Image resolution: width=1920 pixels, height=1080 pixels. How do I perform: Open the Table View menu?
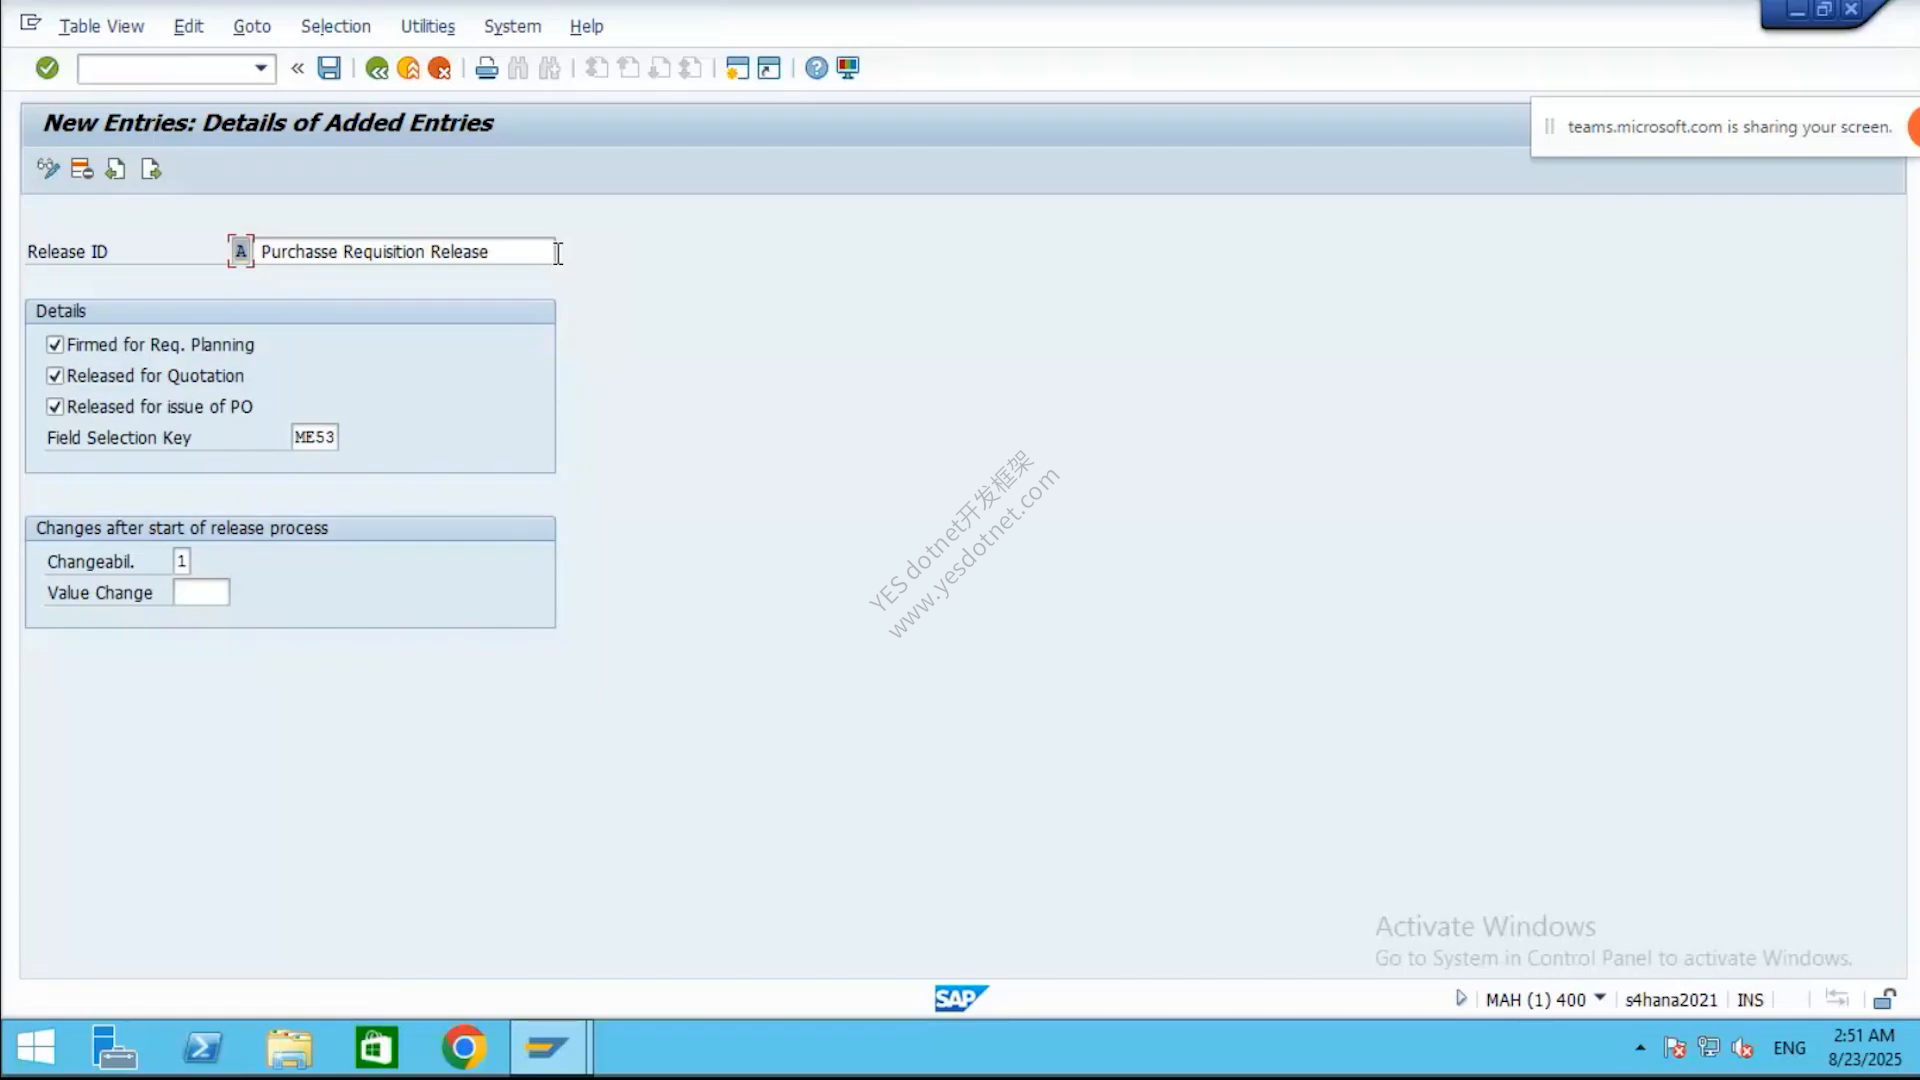pos(101,26)
